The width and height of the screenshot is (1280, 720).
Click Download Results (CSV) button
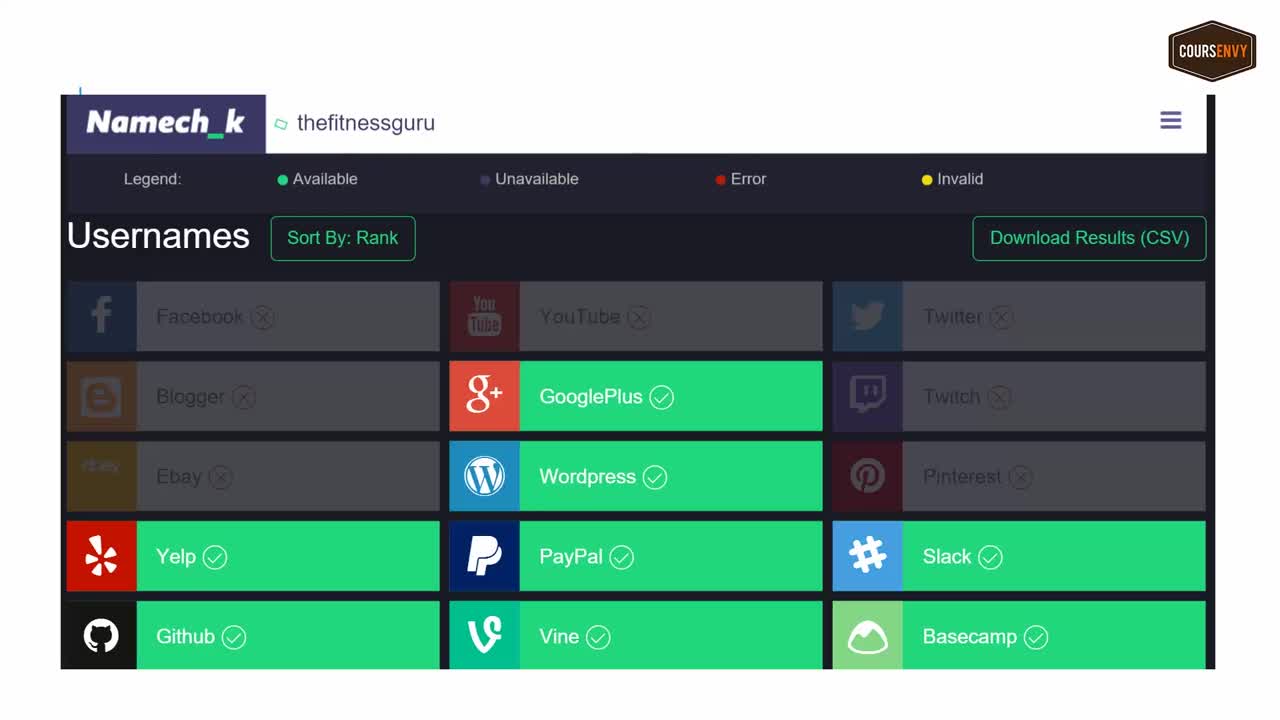[x=1089, y=238]
